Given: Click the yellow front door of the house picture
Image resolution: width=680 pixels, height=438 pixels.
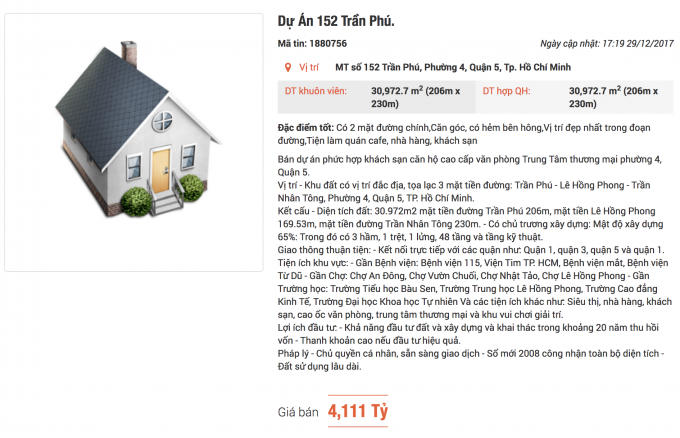Looking at the screenshot, I should (x=161, y=170).
